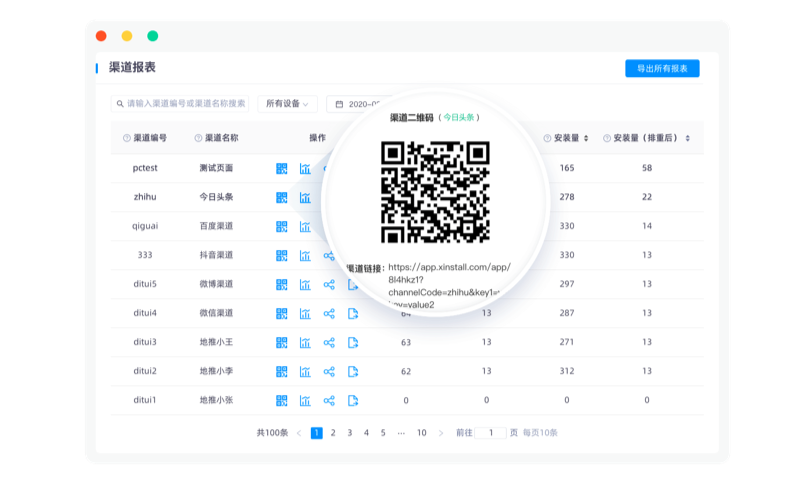
Task: Go to page 3 in pagination
Action: click(349, 433)
